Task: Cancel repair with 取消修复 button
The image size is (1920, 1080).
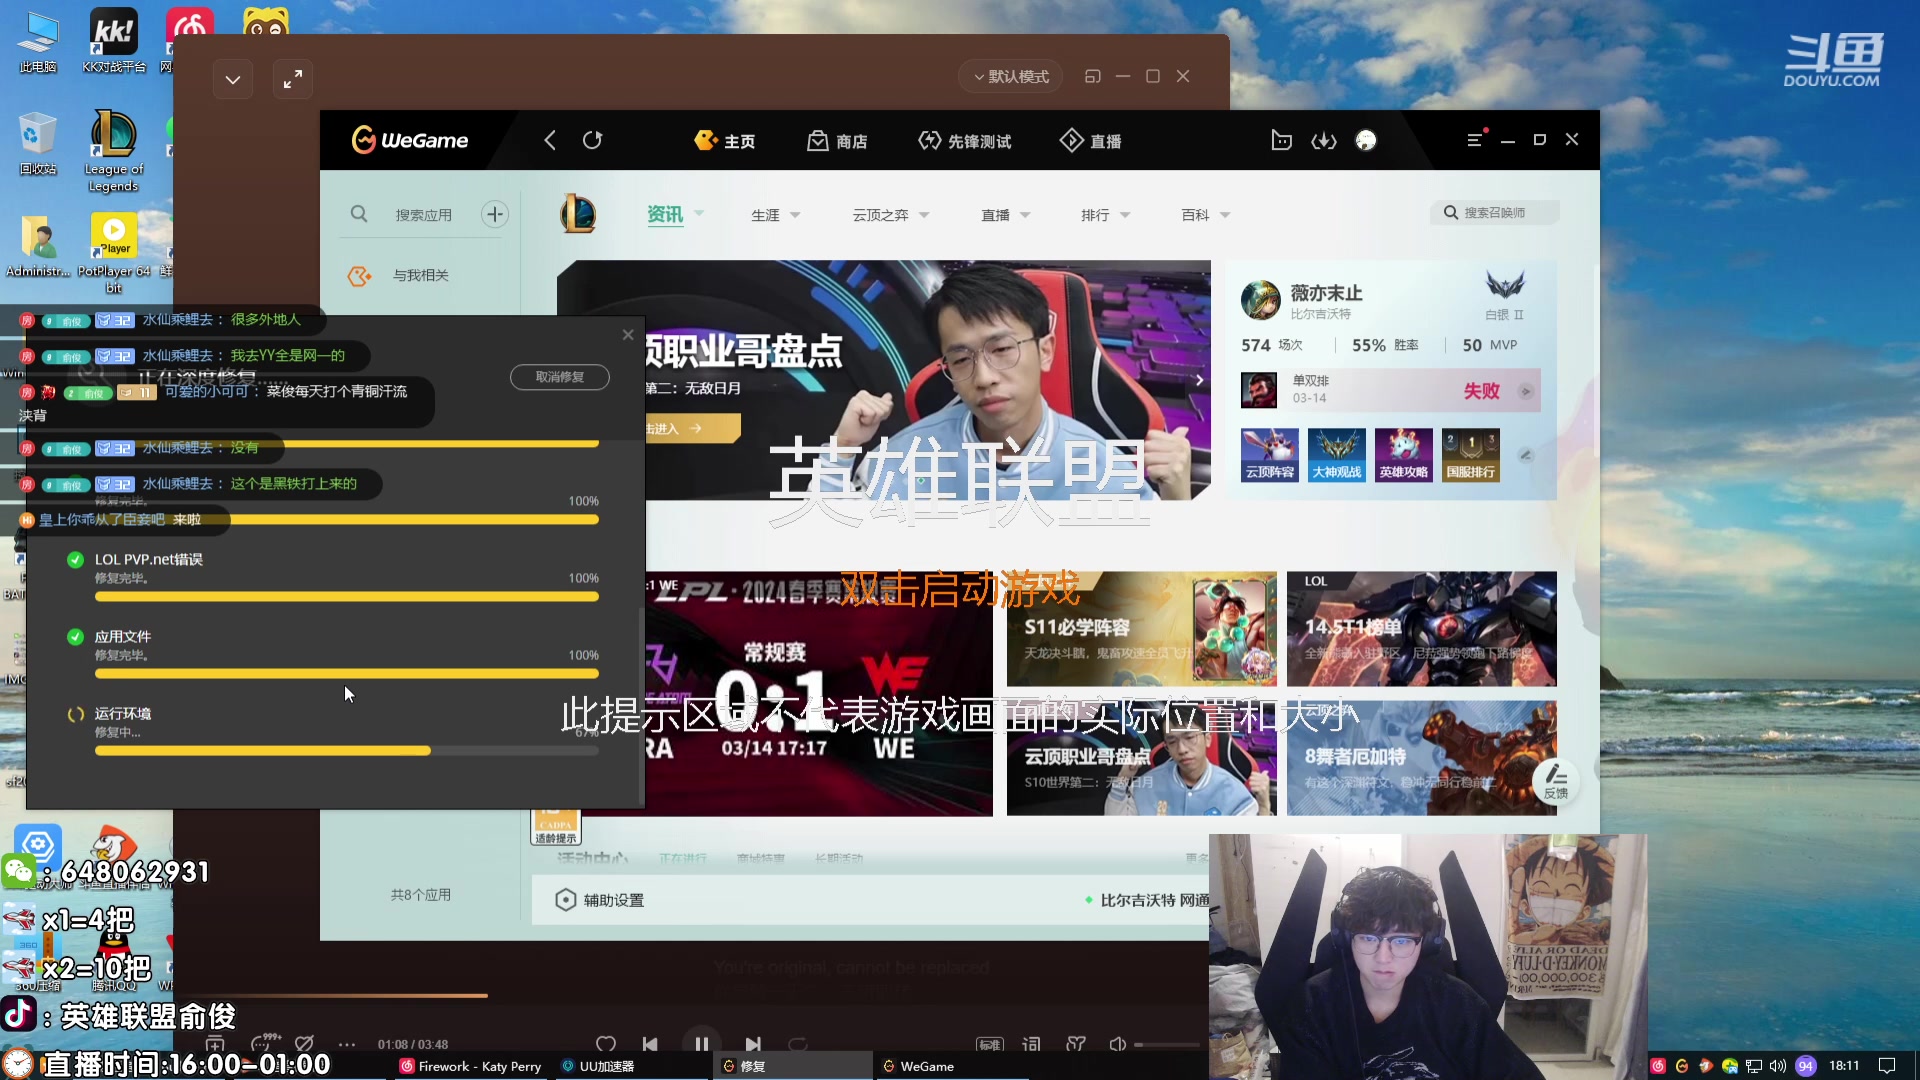Action: pos(560,377)
